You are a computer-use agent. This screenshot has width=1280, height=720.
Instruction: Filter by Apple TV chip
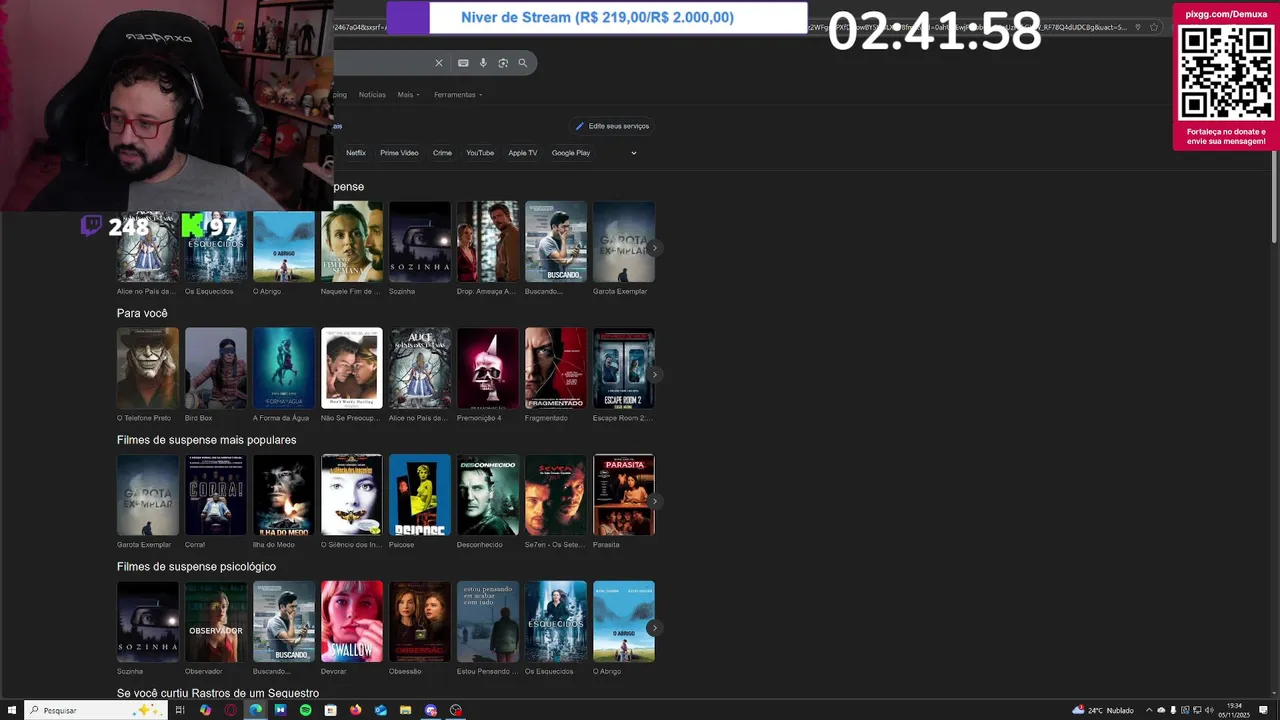click(x=523, y=153)
